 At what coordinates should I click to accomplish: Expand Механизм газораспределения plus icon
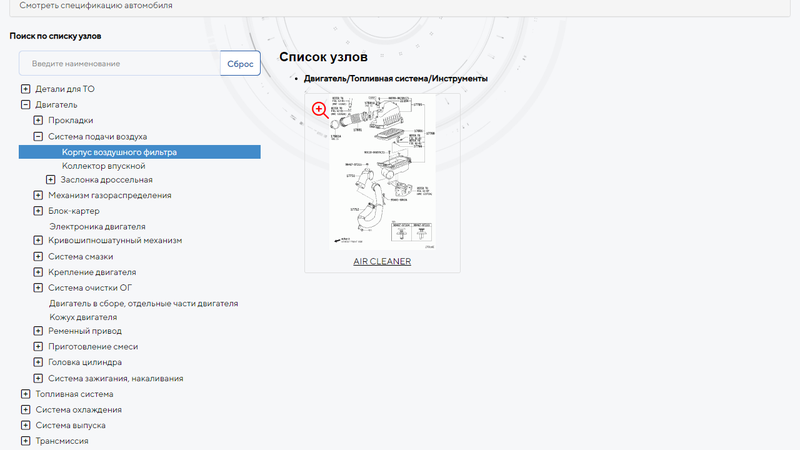coord(38,195)
